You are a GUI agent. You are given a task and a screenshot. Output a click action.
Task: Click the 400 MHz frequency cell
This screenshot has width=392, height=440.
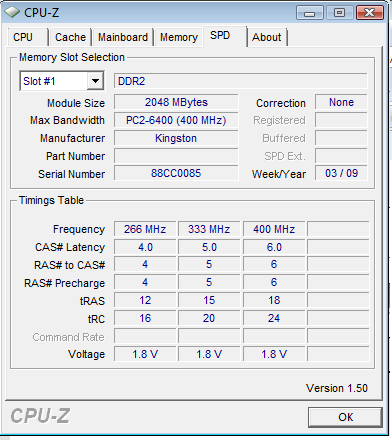[274, 229]
